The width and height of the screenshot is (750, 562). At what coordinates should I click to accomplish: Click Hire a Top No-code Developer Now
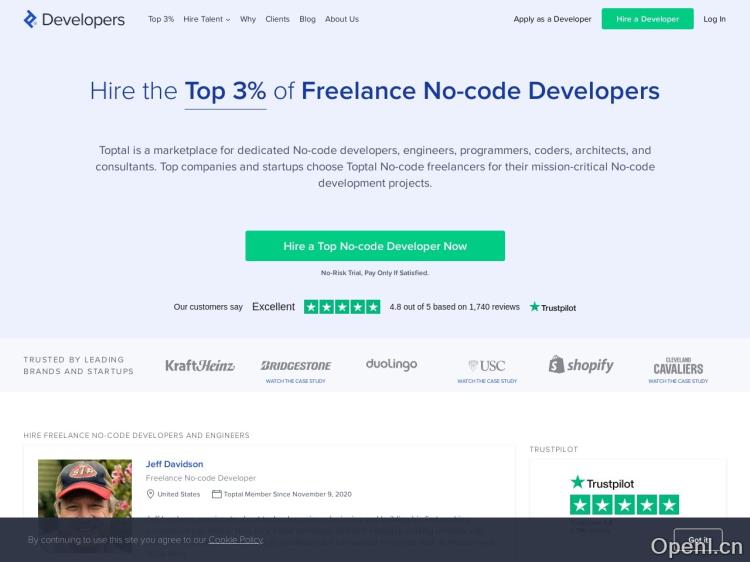375,246
